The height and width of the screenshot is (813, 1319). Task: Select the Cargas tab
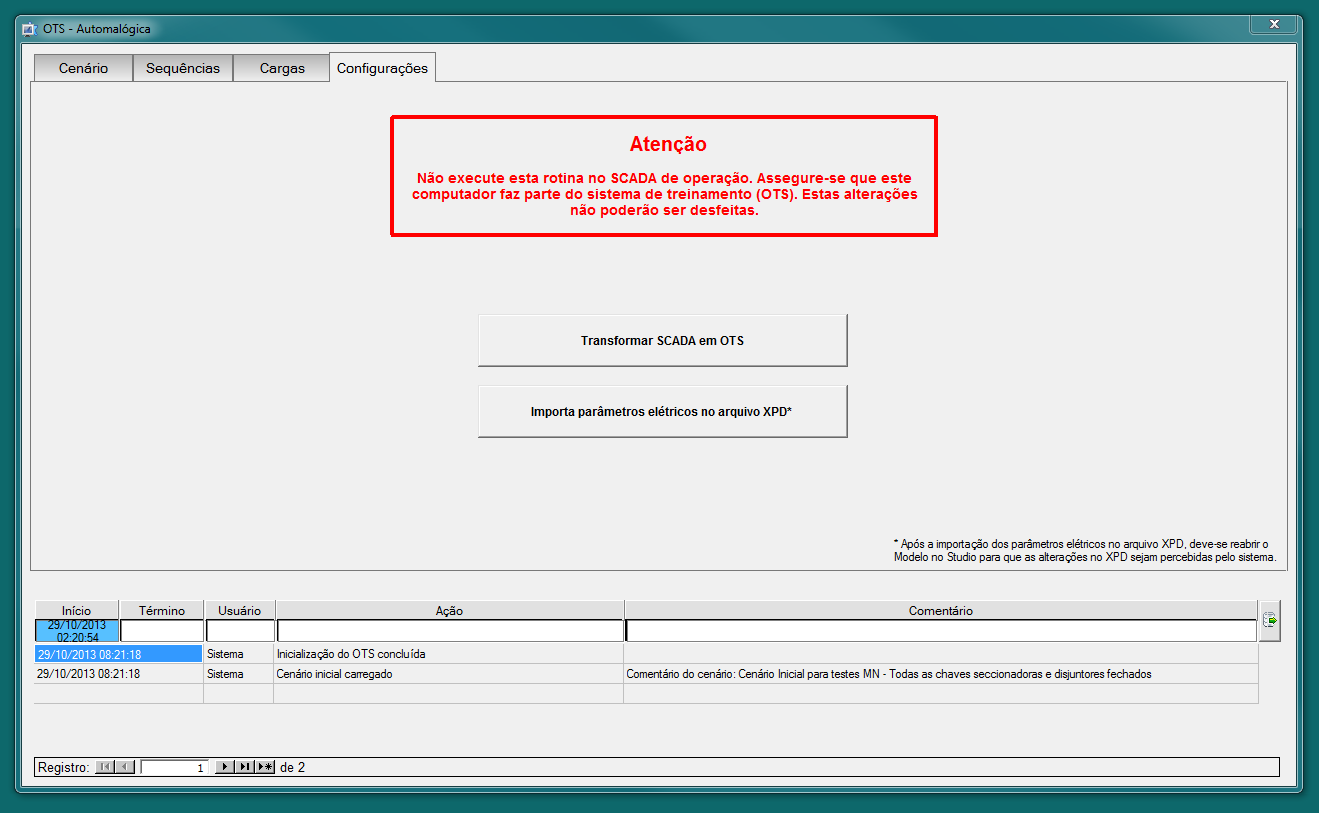282,68
